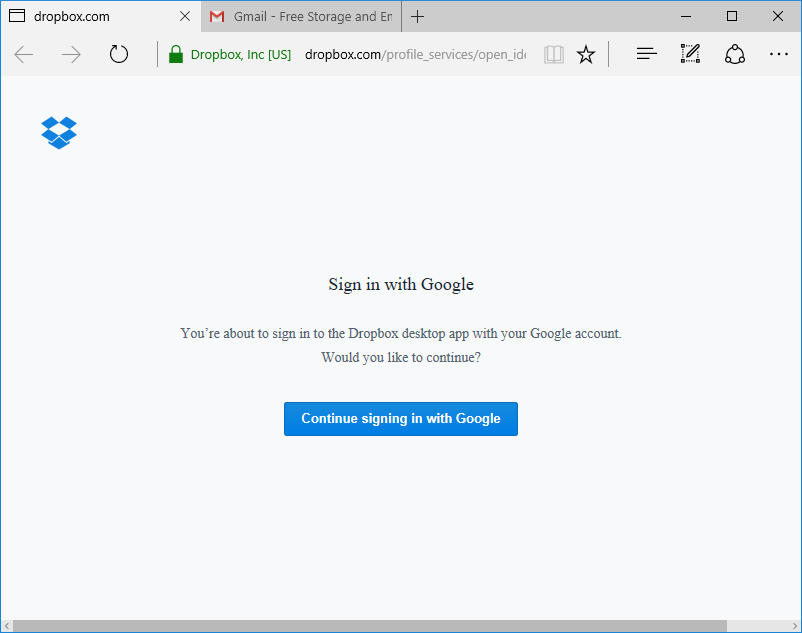Close the browser window
The height and width of the screenshot is (633, 802).
tap(777, 16)
